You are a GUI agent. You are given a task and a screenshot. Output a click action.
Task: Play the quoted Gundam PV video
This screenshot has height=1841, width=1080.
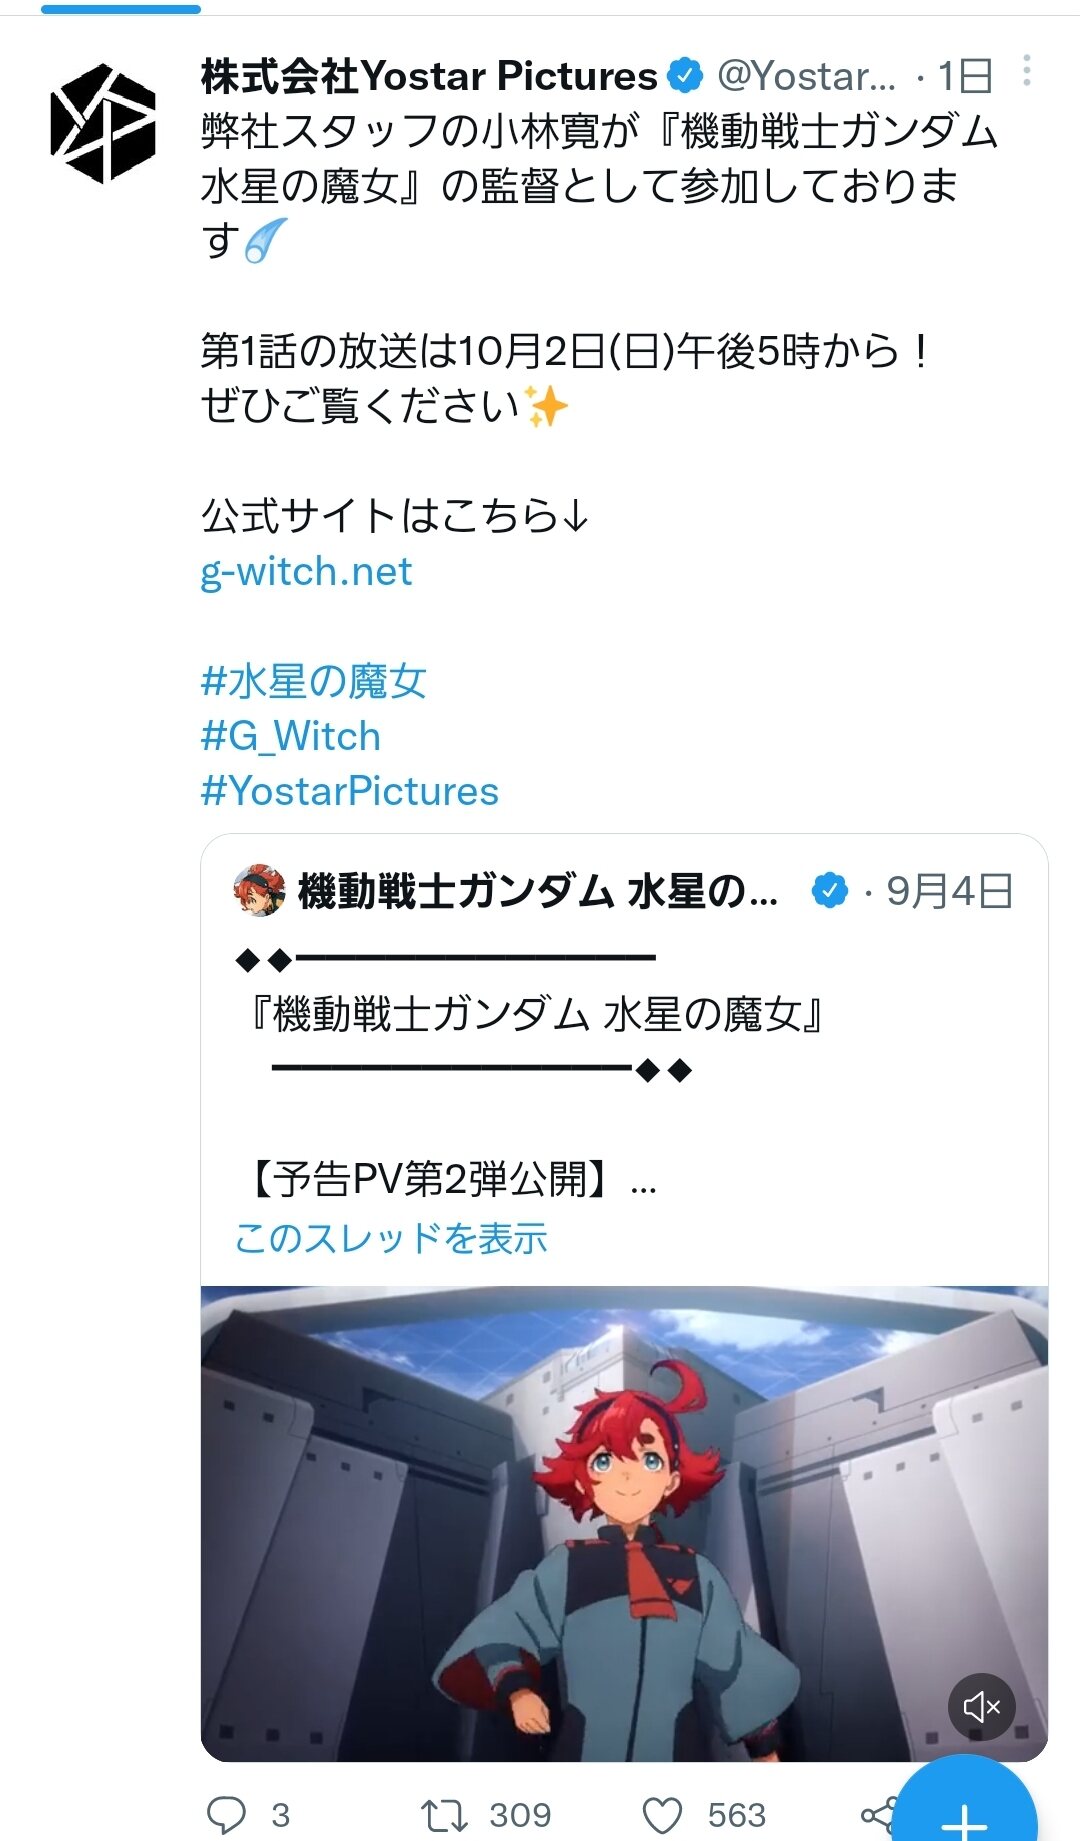[x=624, y=1524]
